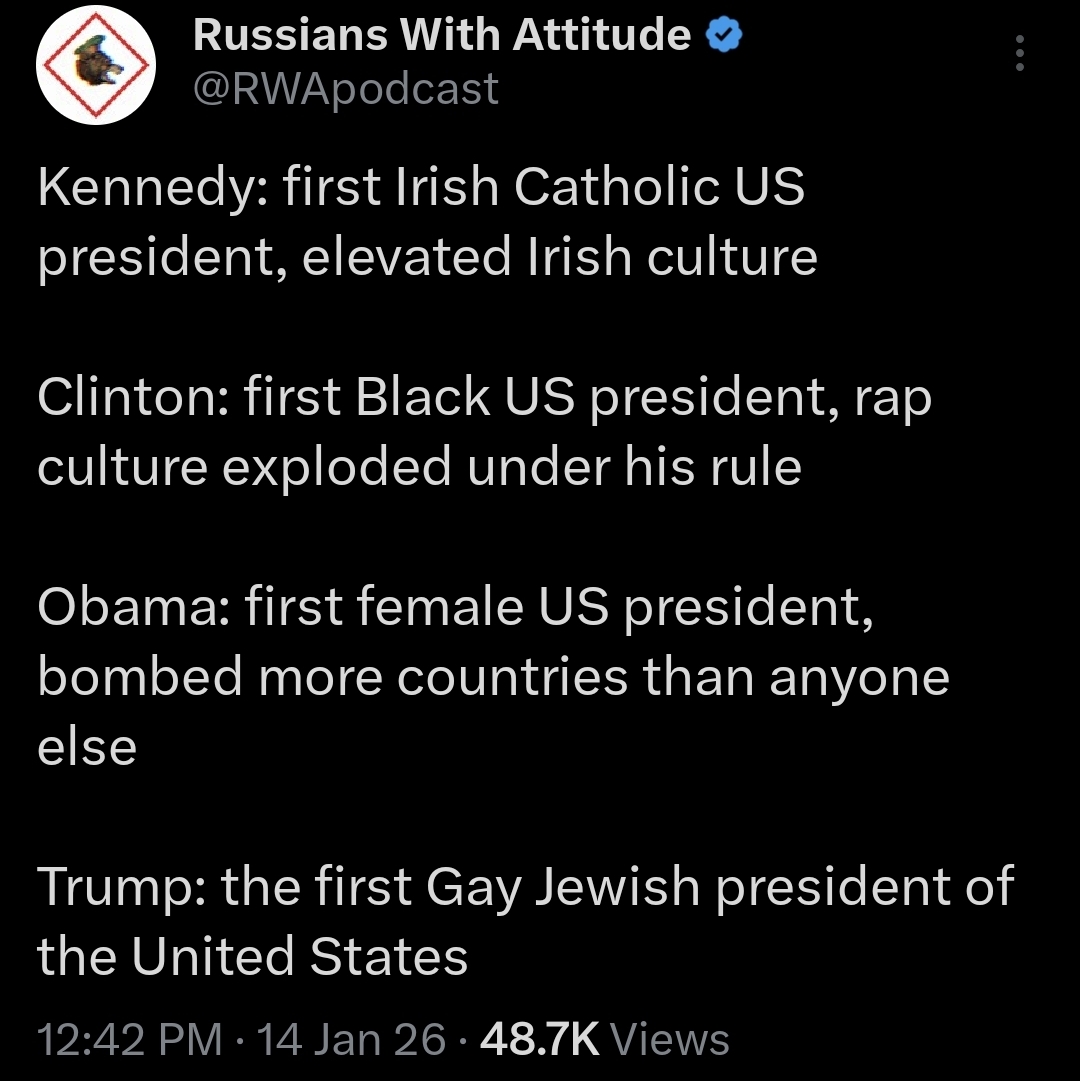Click the 48.7K view count number
This screenshot has height=1081, width=1080.
pos(540,1040)
